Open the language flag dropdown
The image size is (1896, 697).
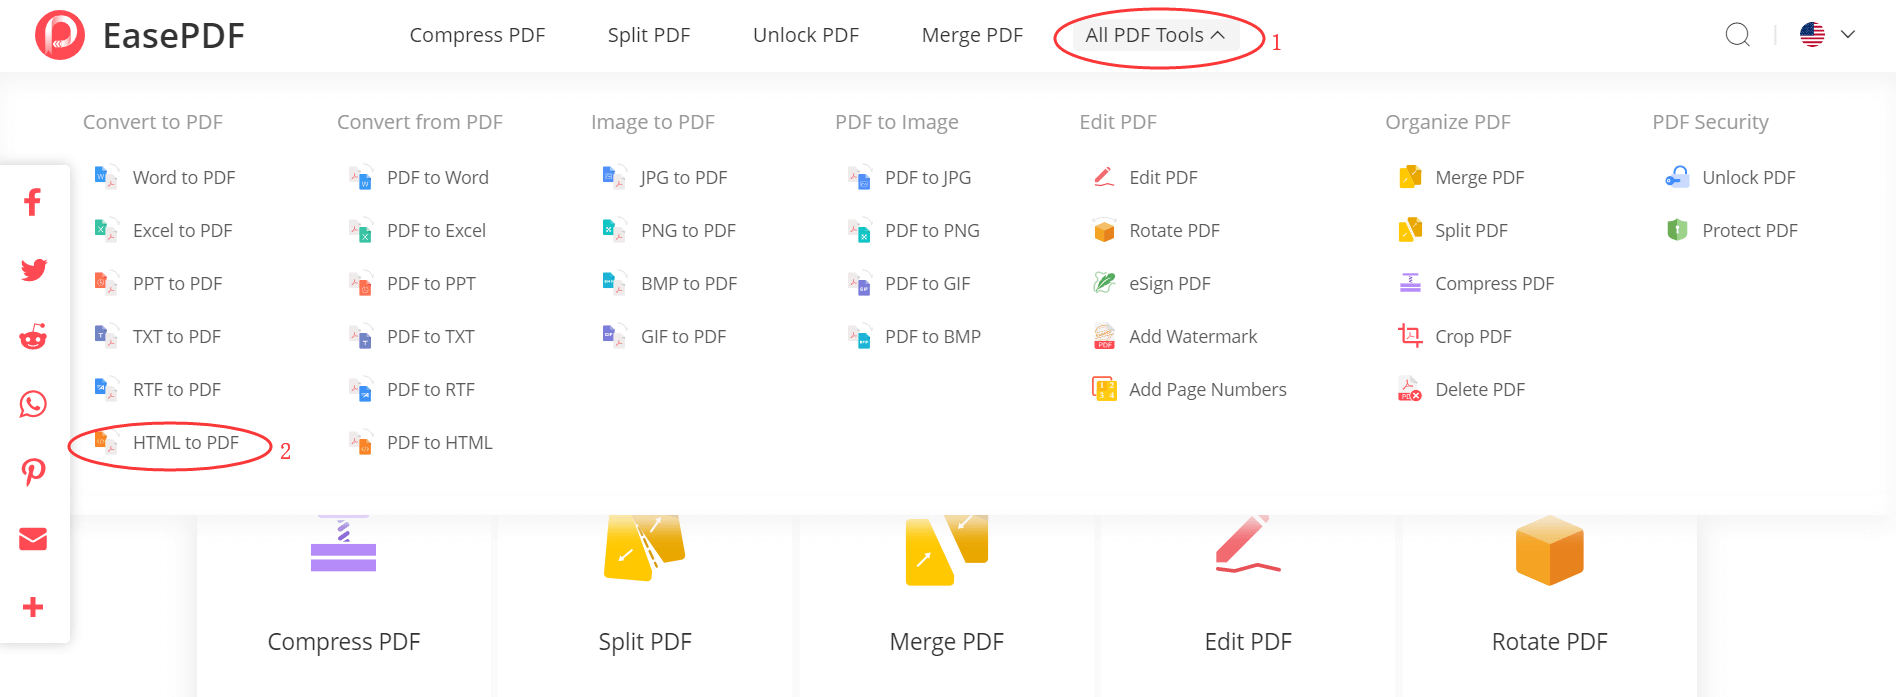point(1827,35)
